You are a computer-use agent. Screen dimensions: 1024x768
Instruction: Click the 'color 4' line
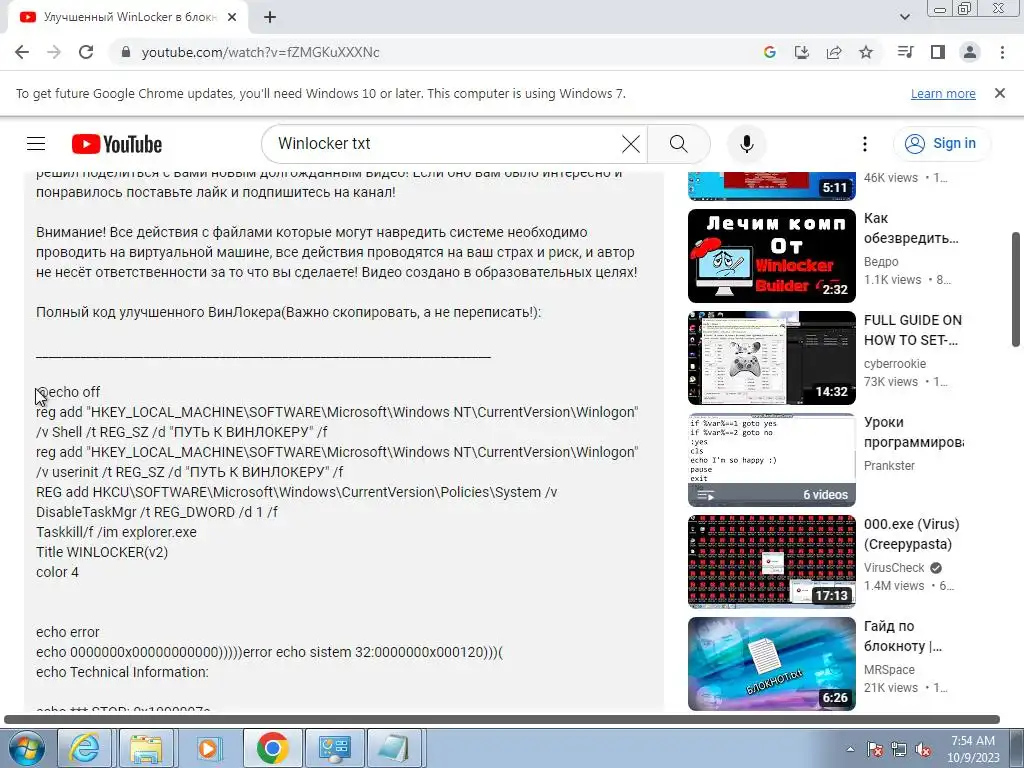click(57, 572)
